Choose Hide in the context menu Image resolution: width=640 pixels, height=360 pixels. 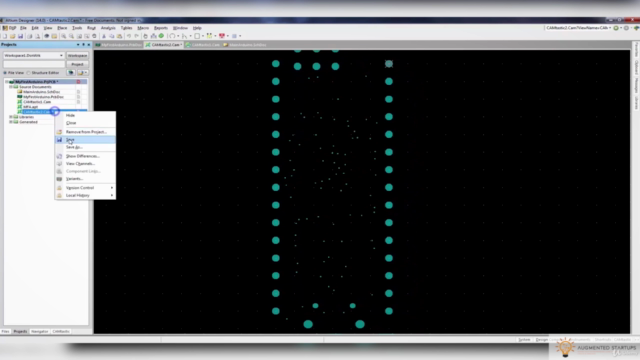[85, 115]
